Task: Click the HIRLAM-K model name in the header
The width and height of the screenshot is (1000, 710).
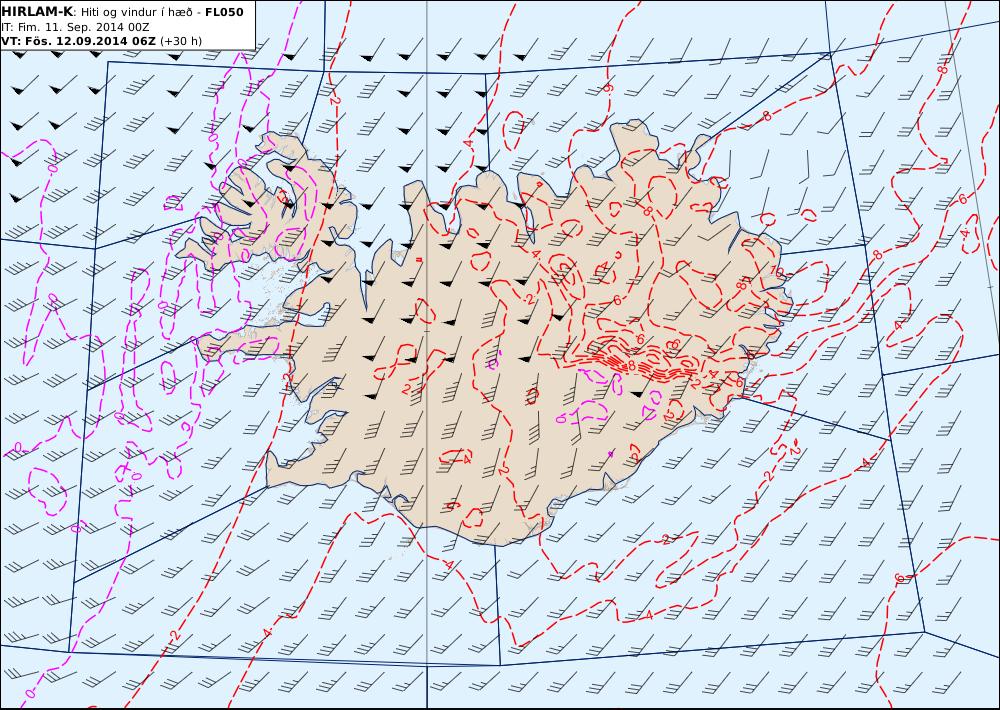Action: 37,12
